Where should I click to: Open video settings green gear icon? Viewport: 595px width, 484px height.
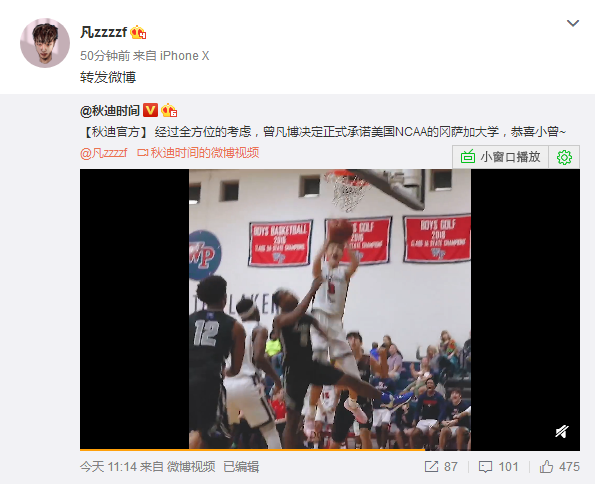pos(564,157)
